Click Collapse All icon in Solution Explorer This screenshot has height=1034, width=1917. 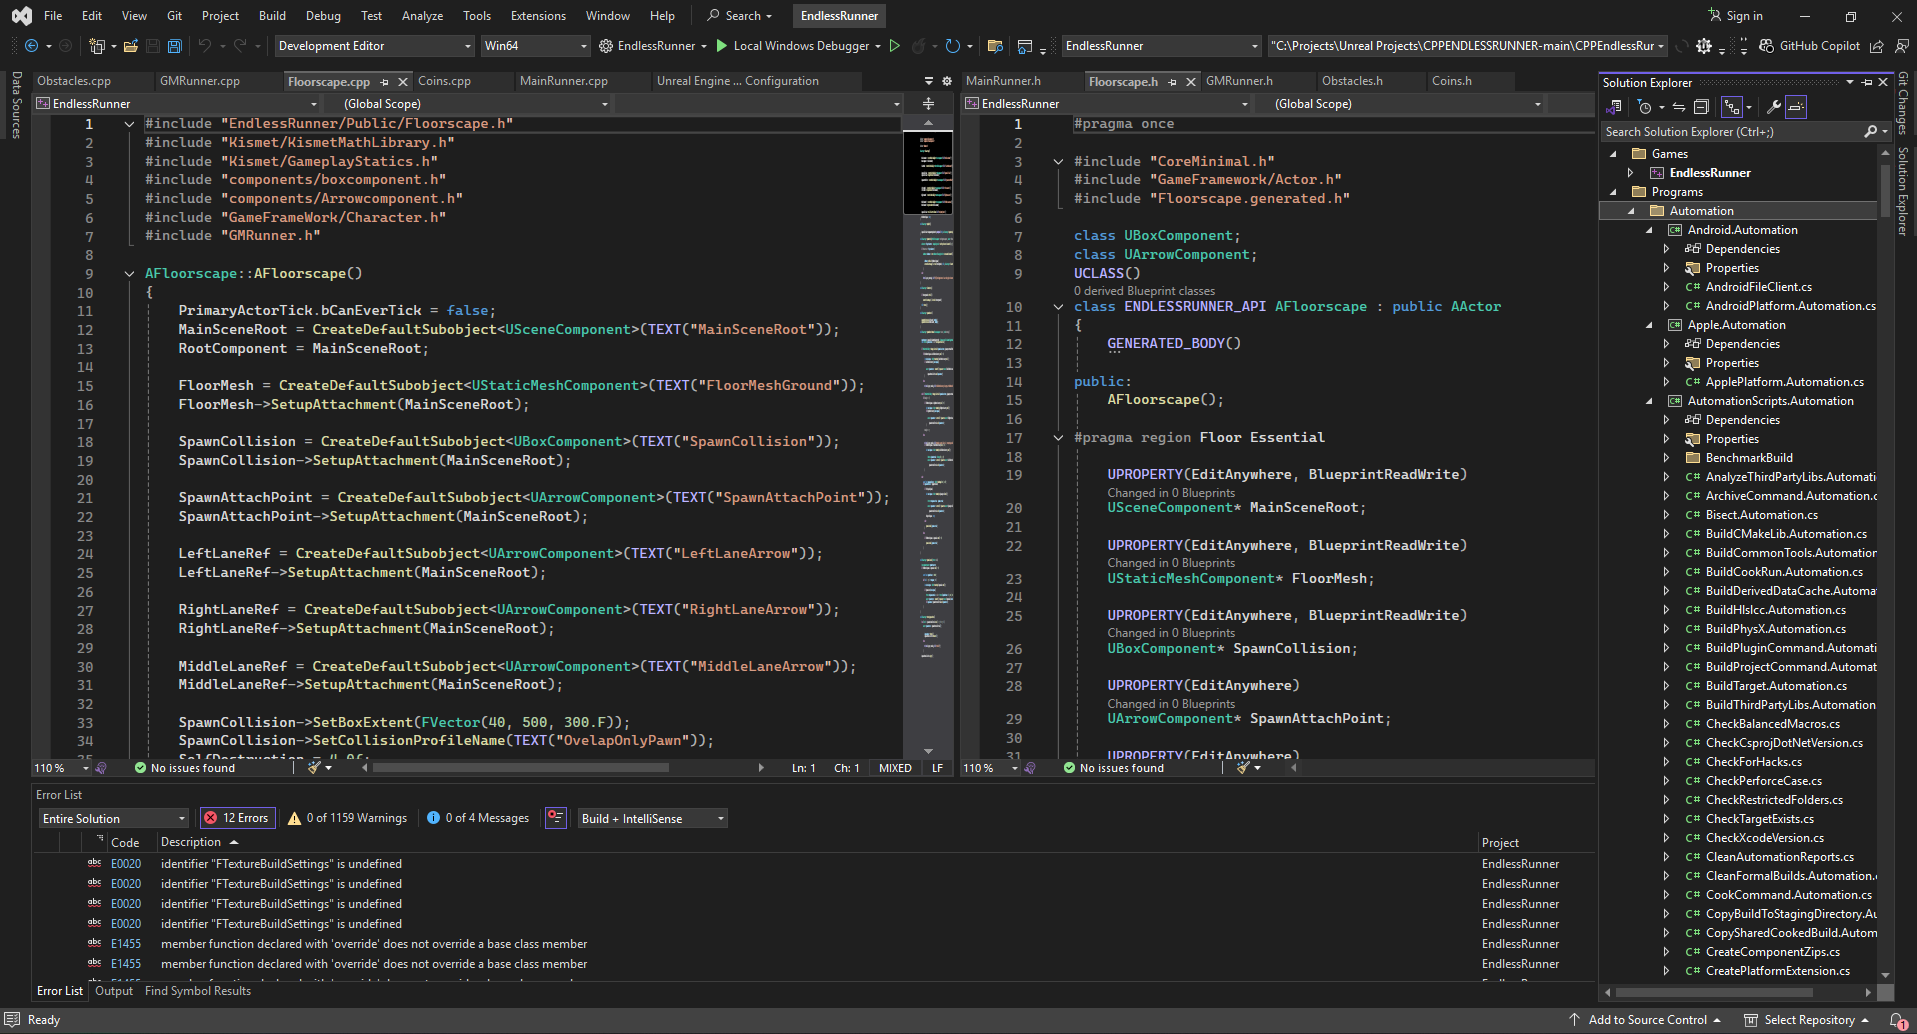[x=1701, y=107]
